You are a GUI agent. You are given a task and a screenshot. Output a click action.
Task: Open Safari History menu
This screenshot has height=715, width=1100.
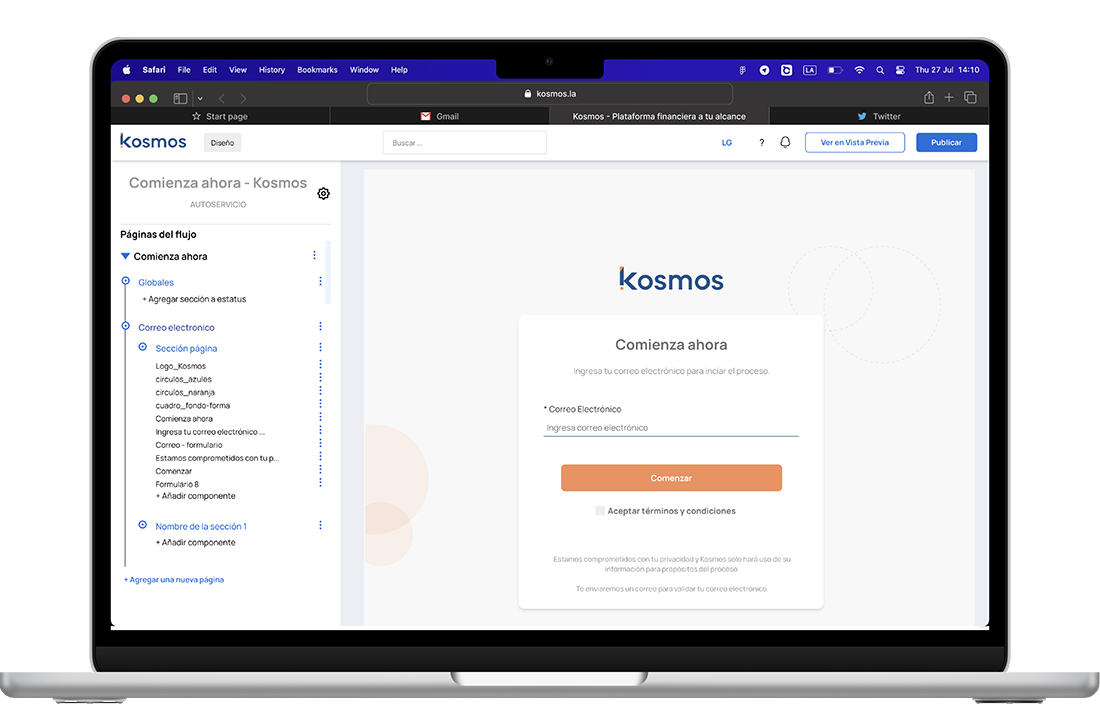pyautogui.click(x=271, y=70)
